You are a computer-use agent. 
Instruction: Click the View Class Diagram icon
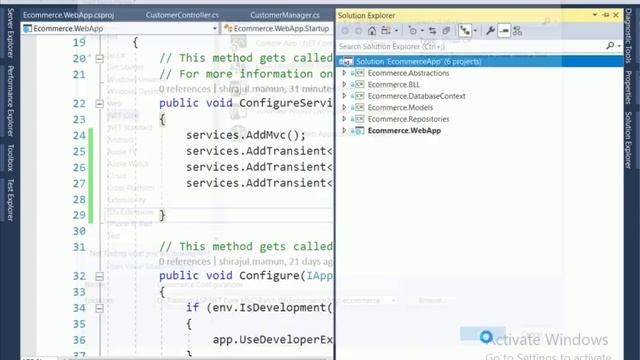click(x=518, y=31)
